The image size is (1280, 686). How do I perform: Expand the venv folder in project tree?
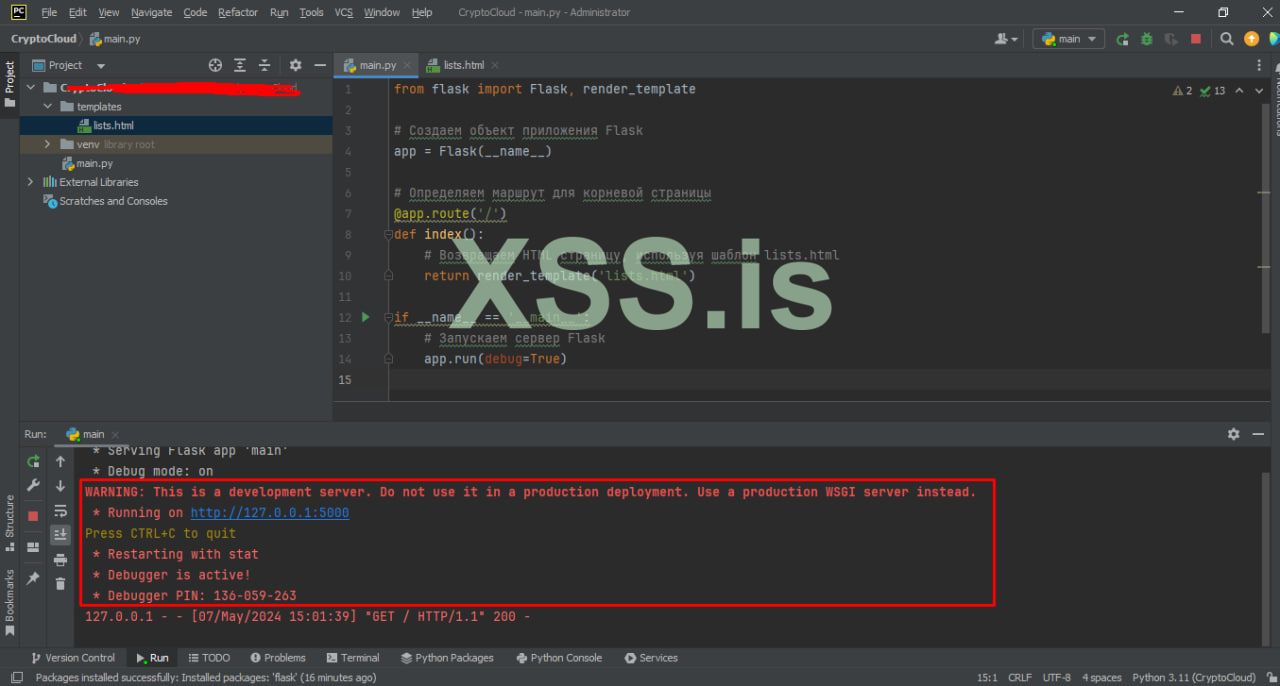48,144
